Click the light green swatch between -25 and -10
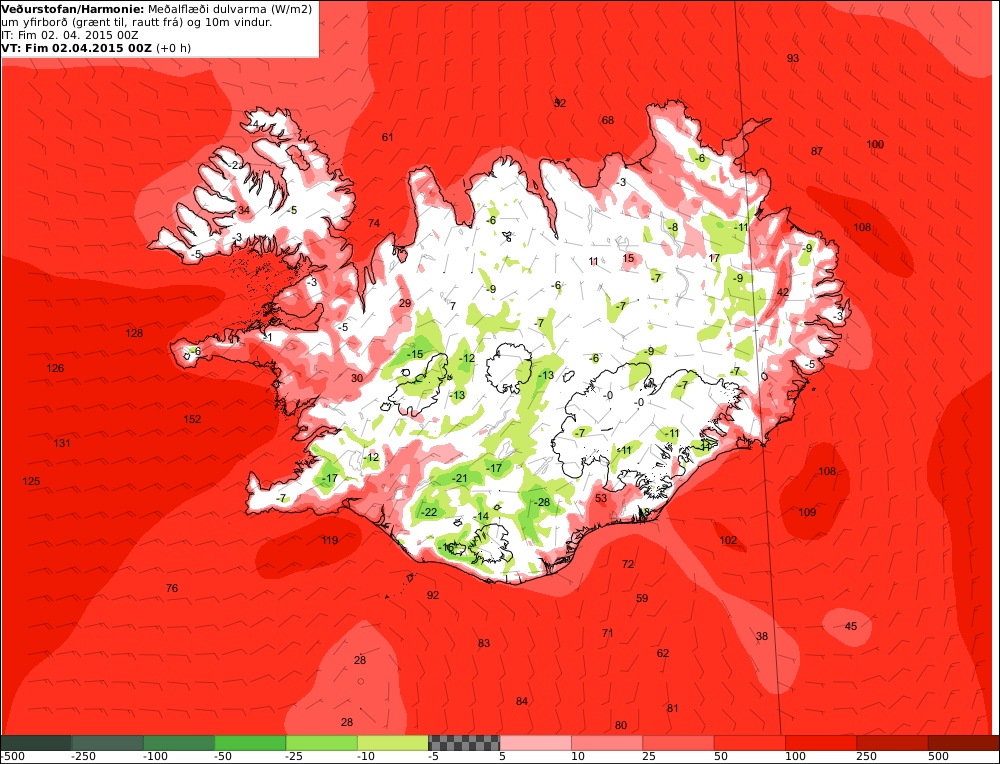1000x764 pixels. pyautogui.click(x=321, y=742)
